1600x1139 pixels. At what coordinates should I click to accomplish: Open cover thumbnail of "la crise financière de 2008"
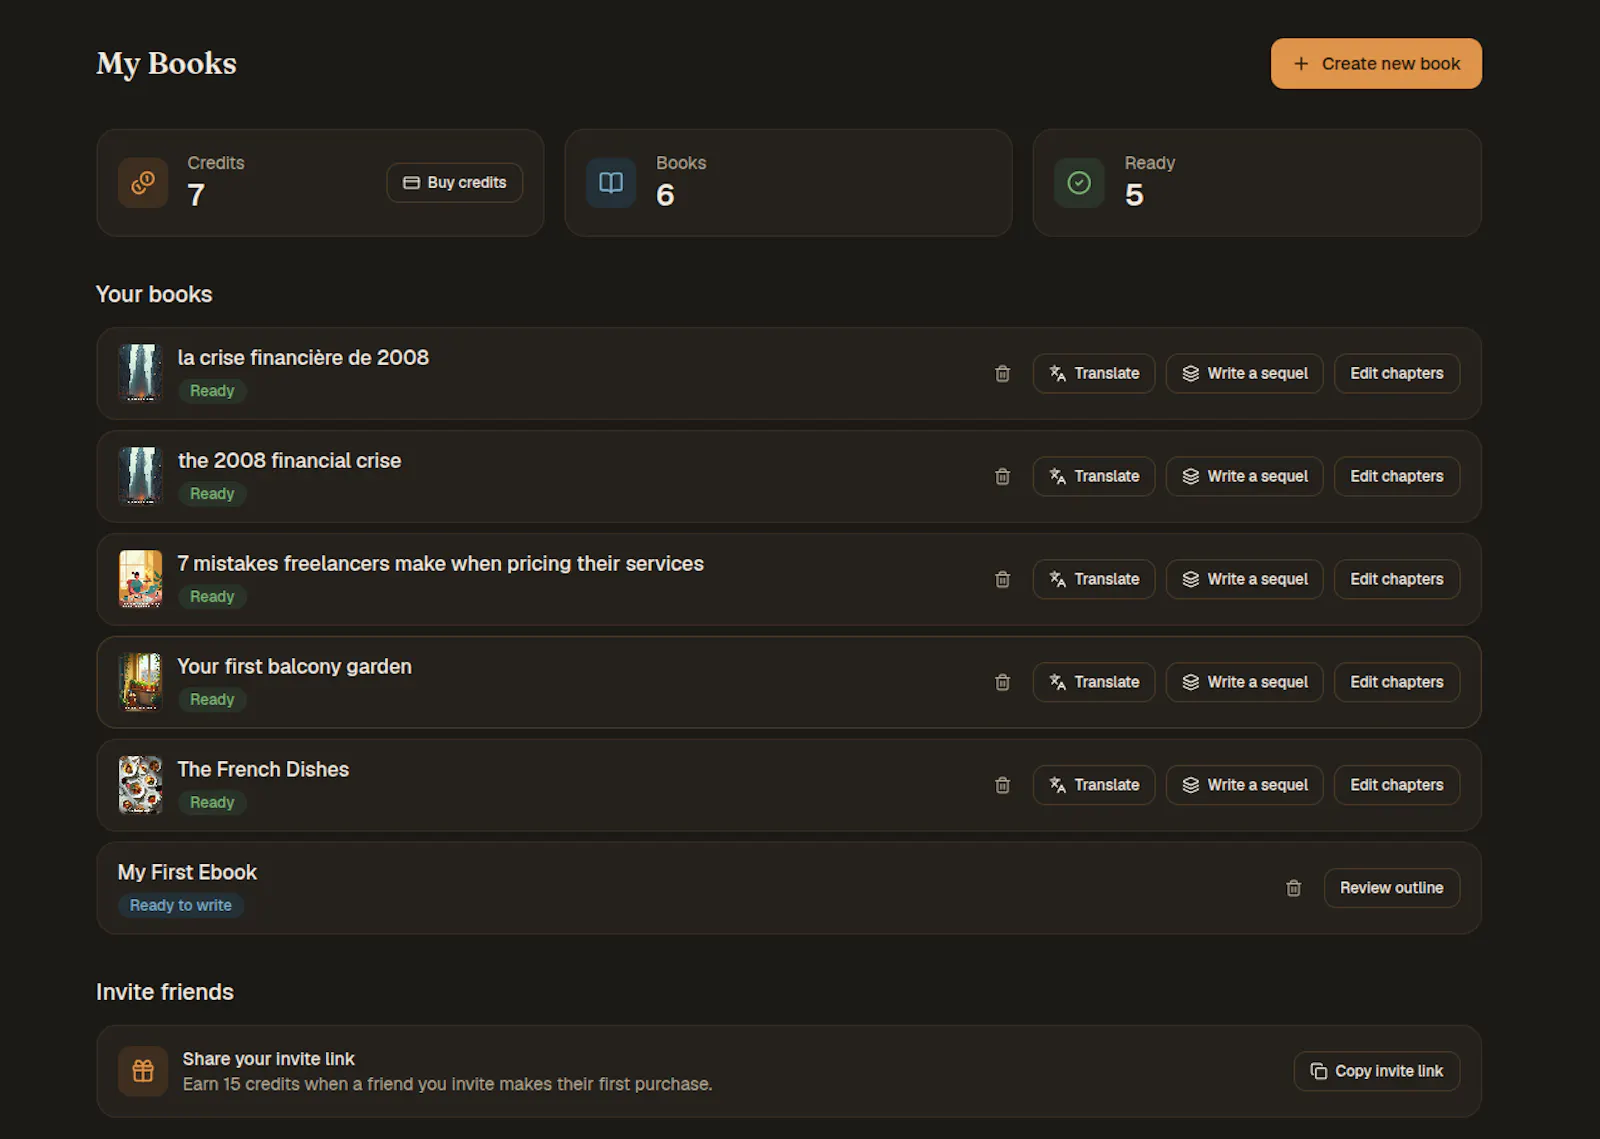[140, 373]
